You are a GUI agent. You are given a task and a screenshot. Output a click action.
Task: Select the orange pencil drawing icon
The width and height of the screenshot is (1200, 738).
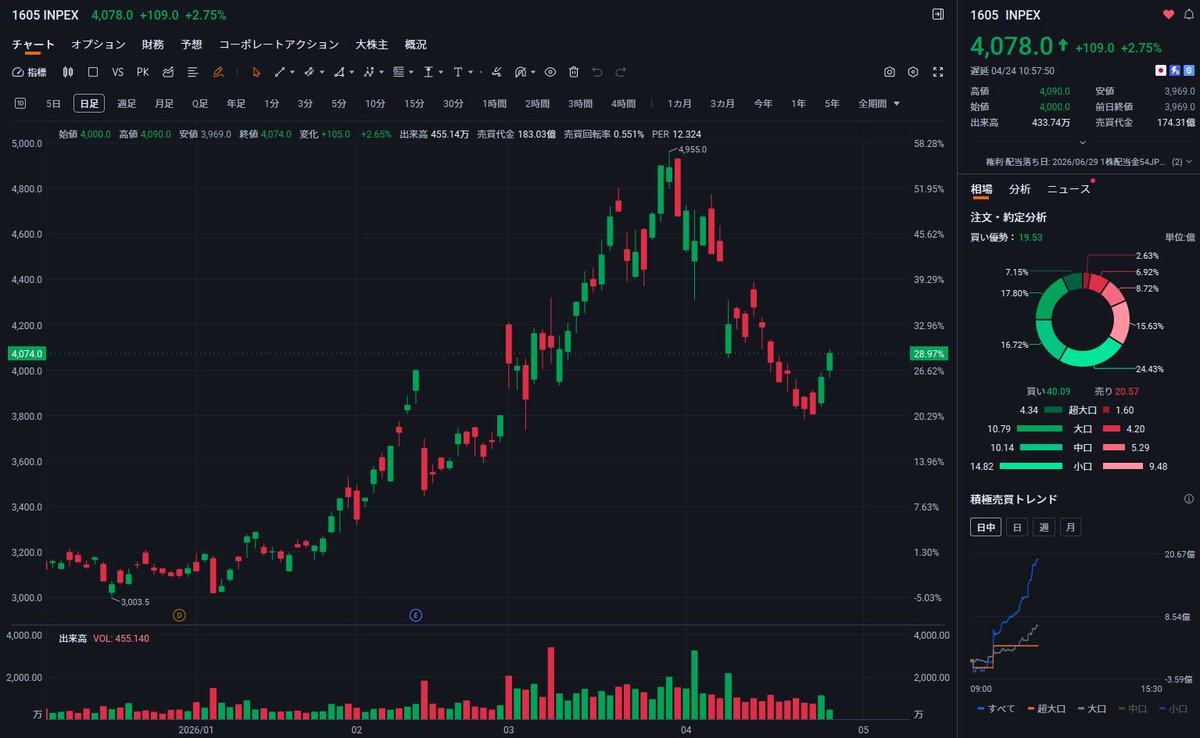218,72
